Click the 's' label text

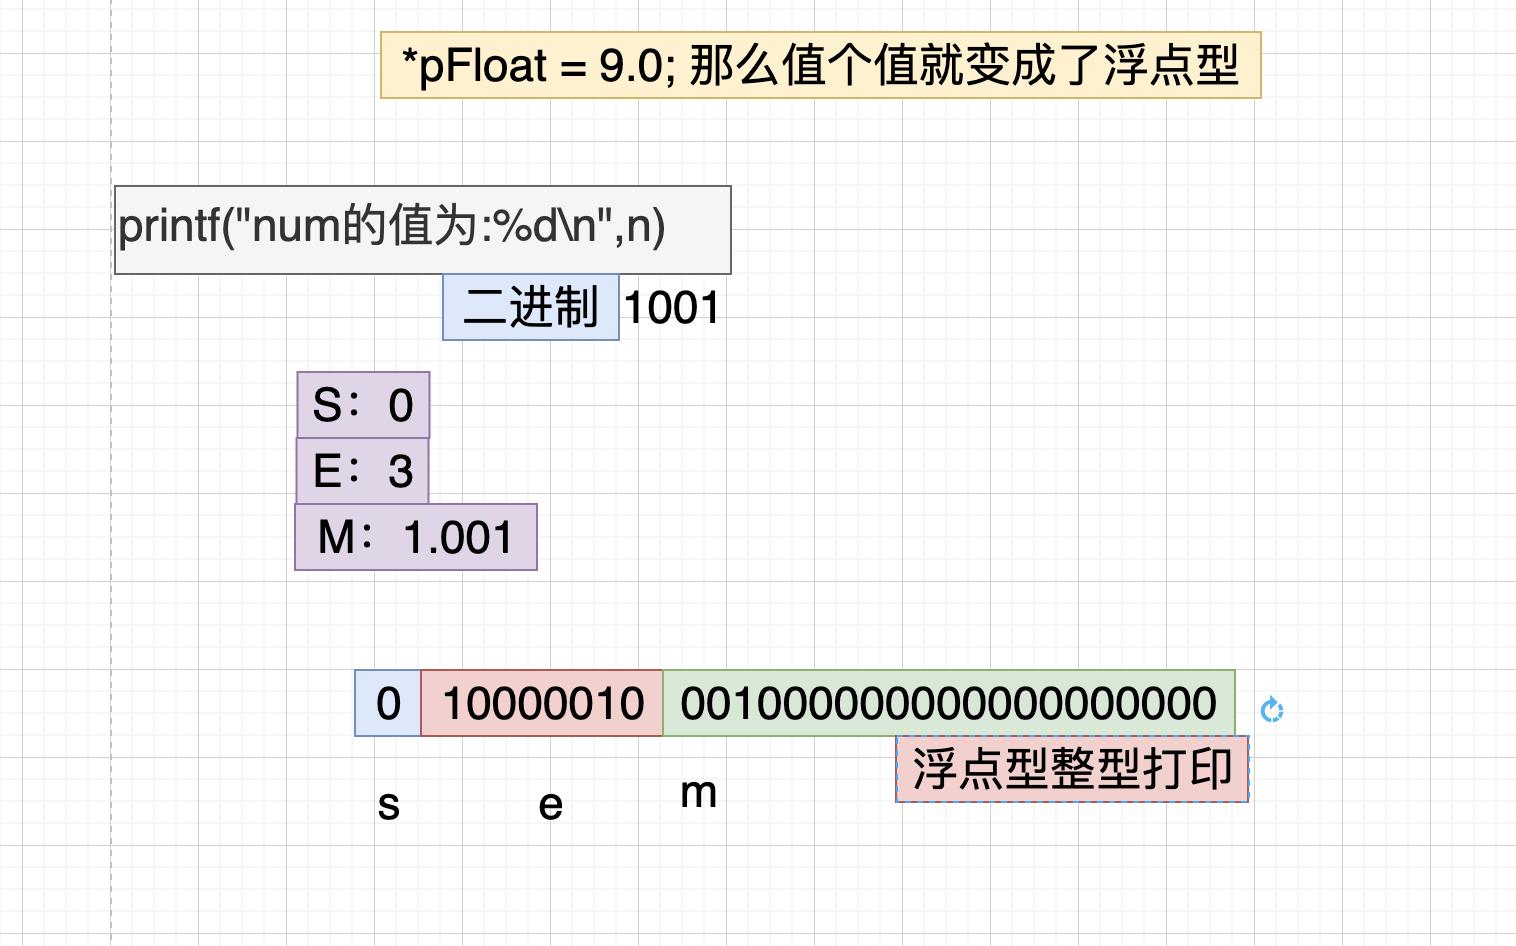pyautogui.click(x=389, y=805)
